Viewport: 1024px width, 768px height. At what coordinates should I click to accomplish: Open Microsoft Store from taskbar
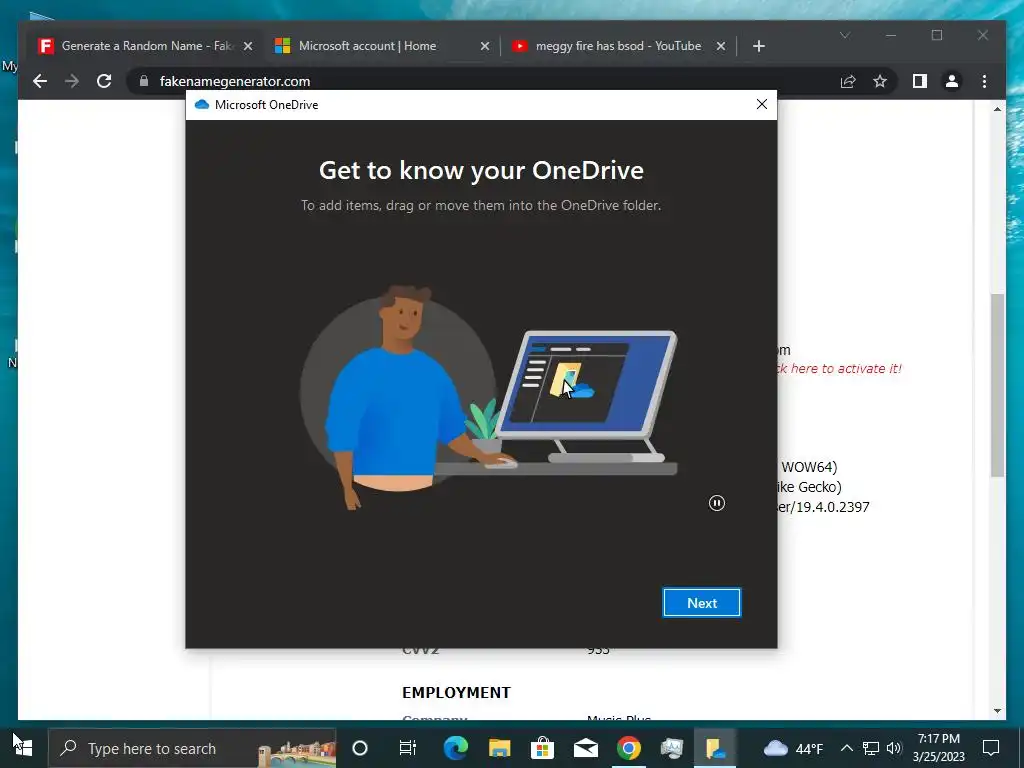pyautogui.click(x=542, y=748)
